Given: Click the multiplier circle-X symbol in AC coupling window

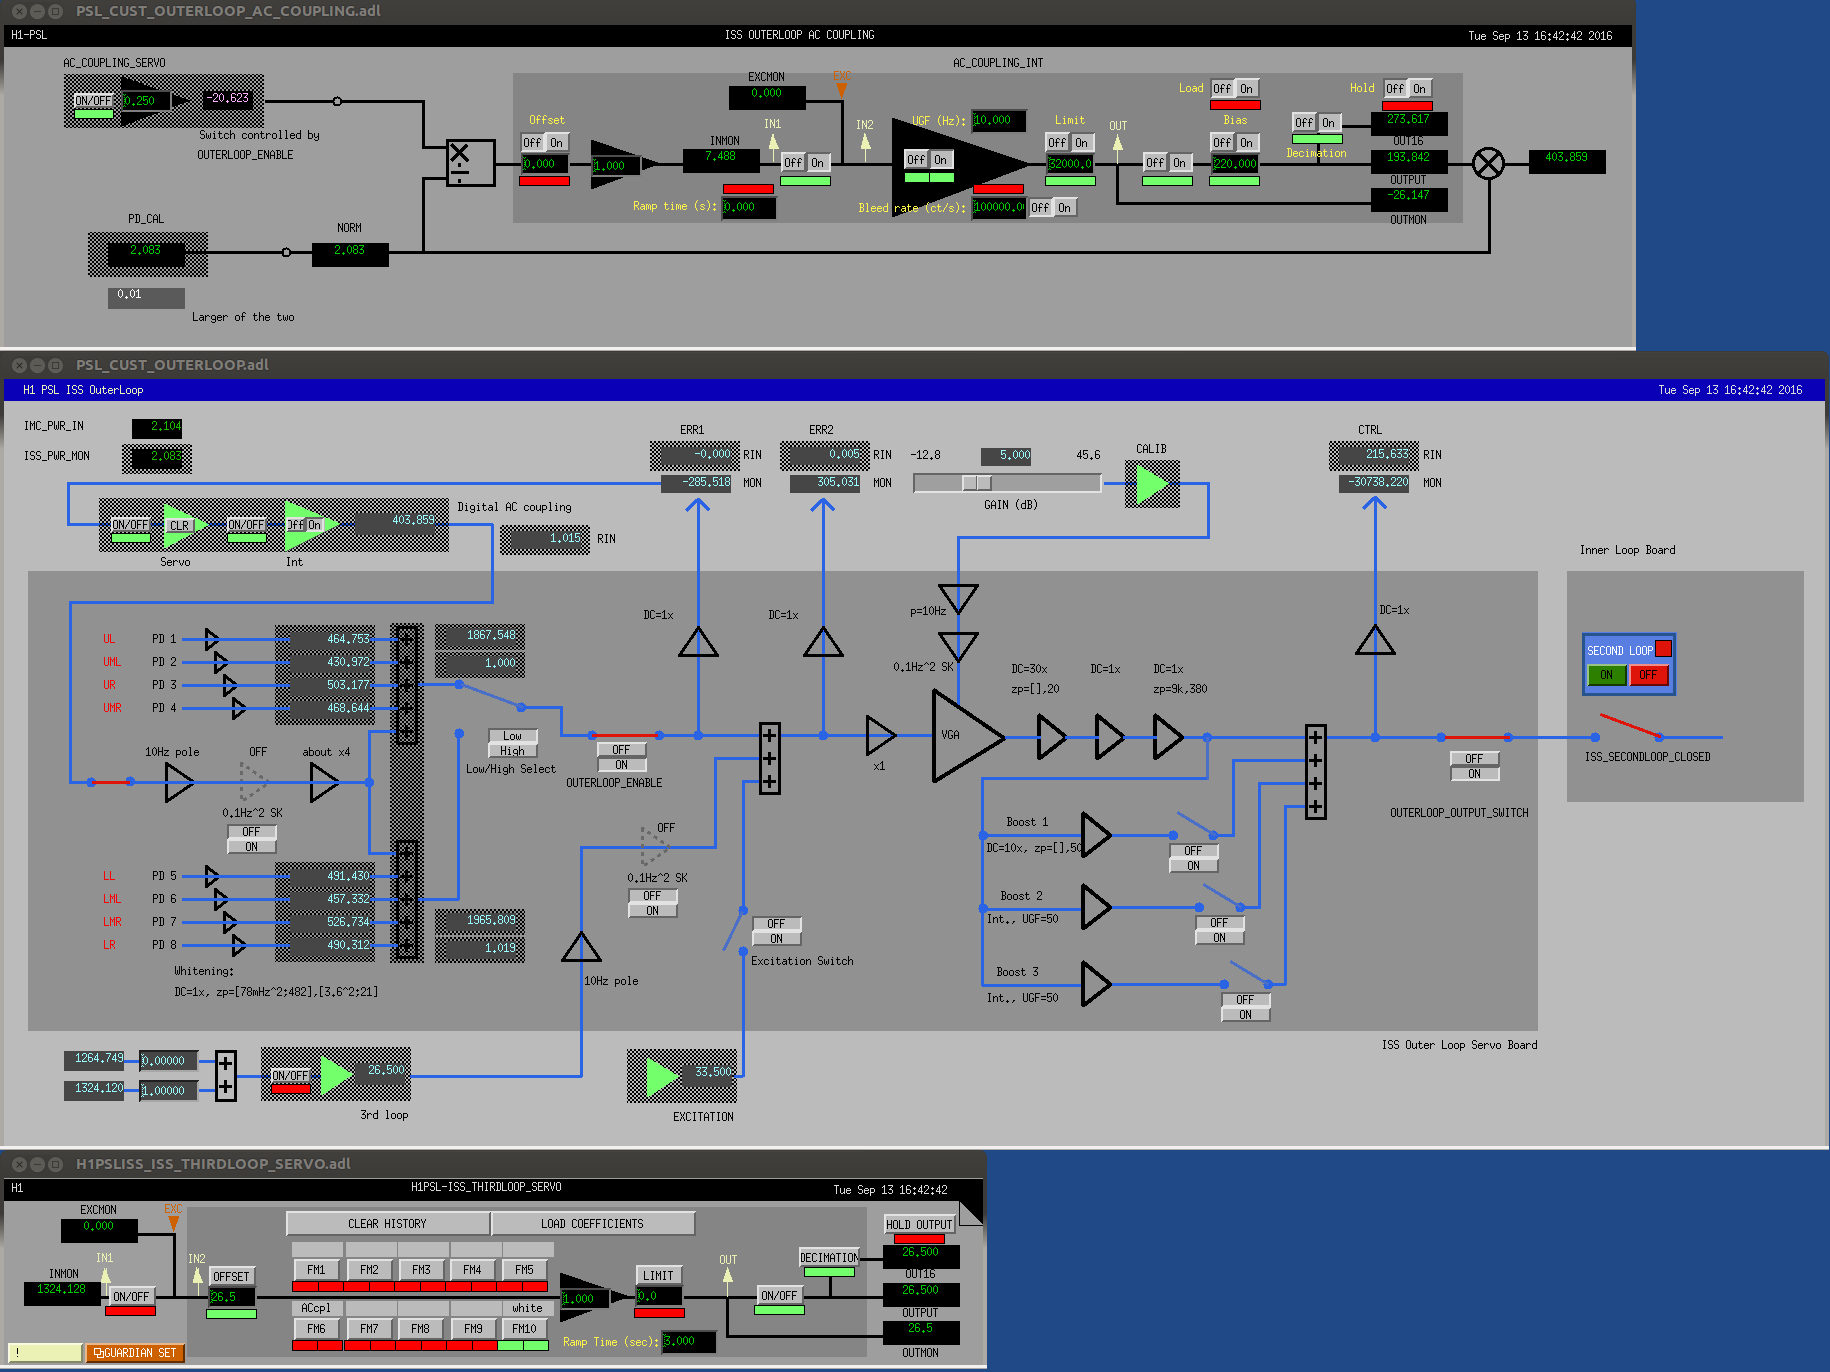Looking at the screenshot, I should coord(1489,163).
